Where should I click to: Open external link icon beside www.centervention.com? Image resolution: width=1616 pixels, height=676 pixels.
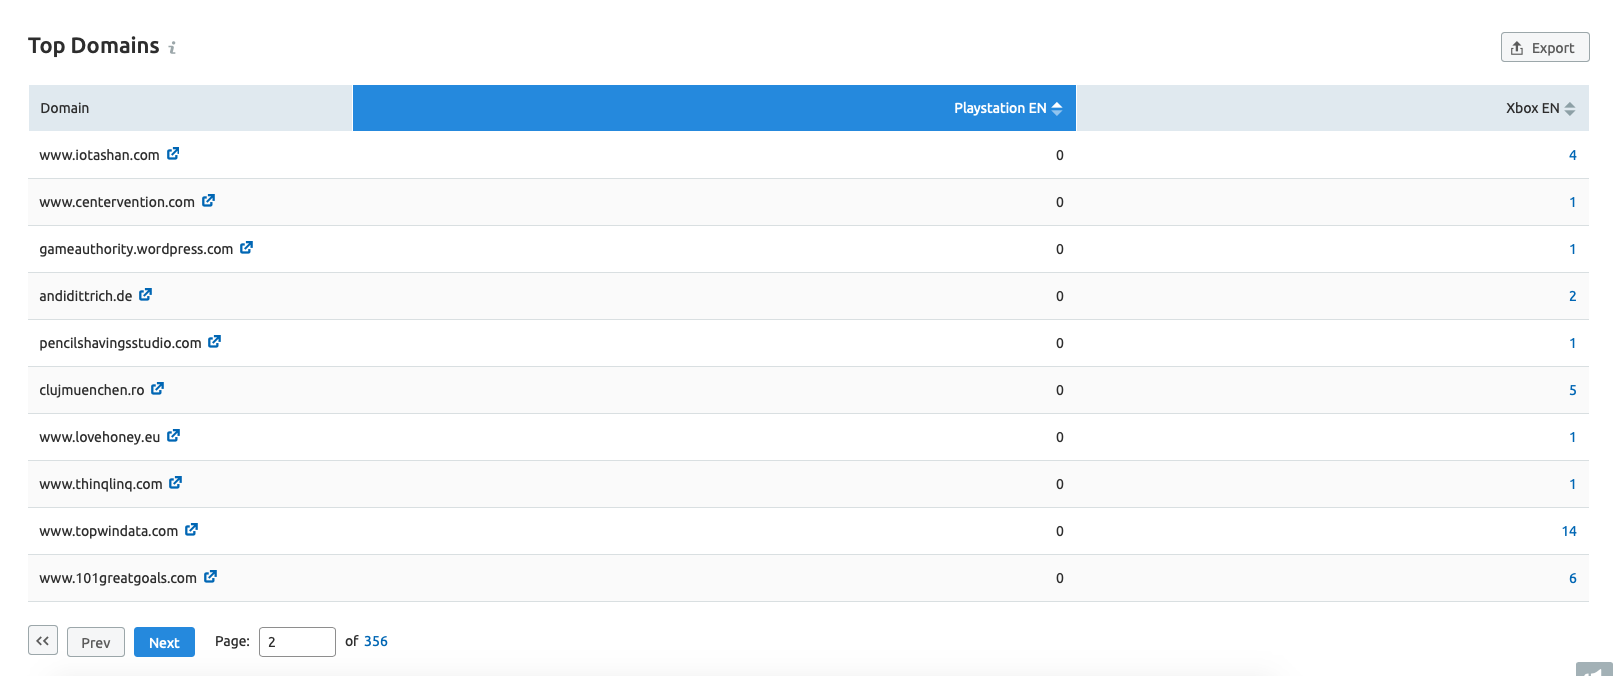(208, 201)
